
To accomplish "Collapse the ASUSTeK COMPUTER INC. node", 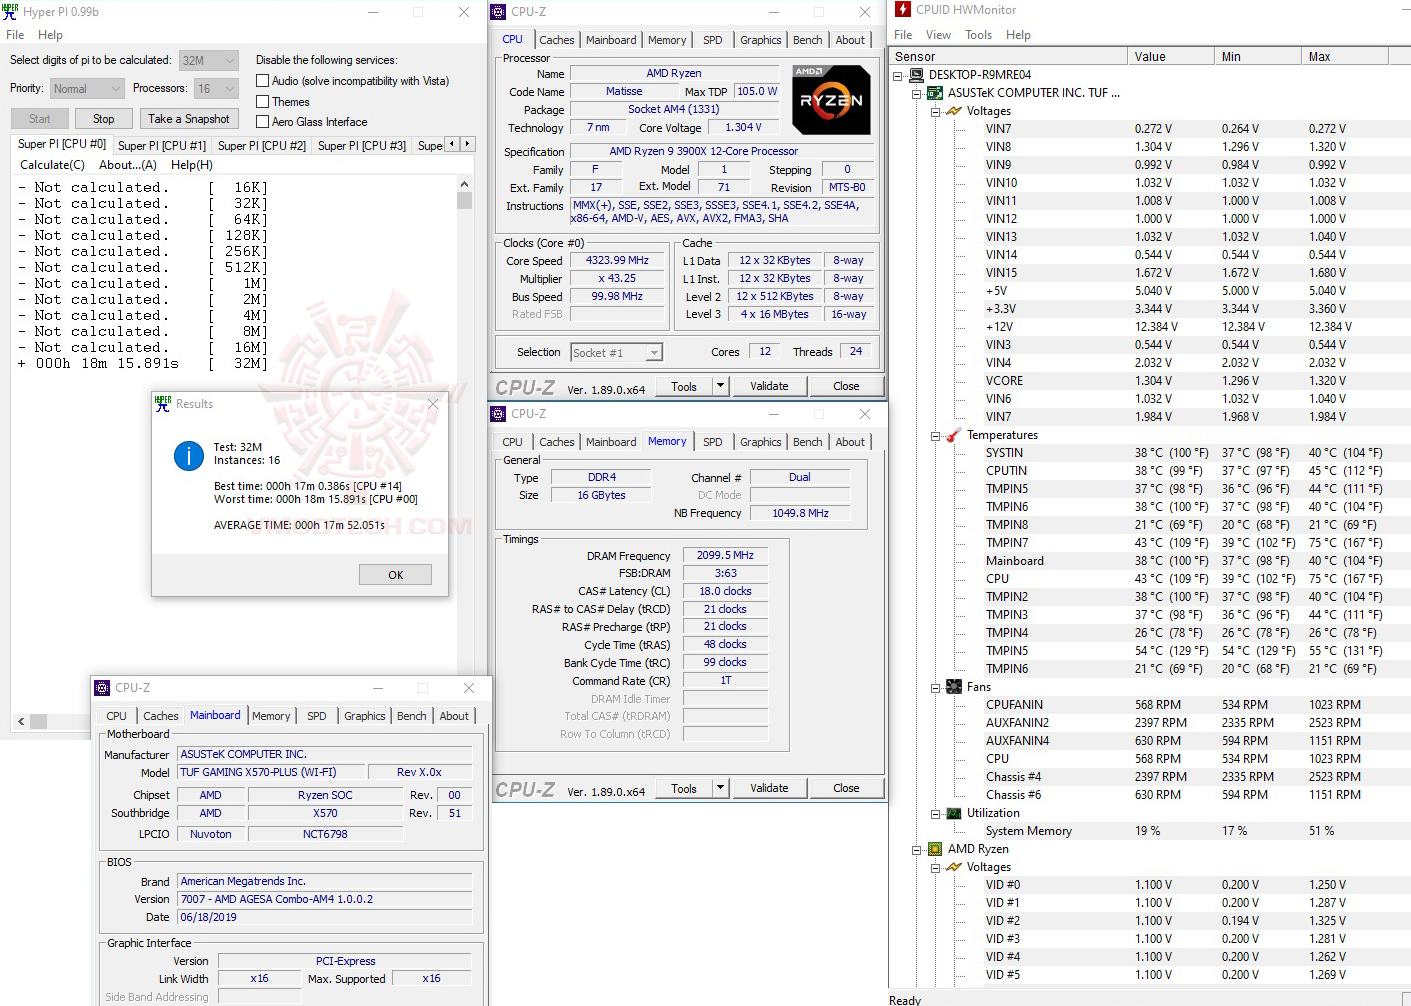I will (x=917, y=93).
